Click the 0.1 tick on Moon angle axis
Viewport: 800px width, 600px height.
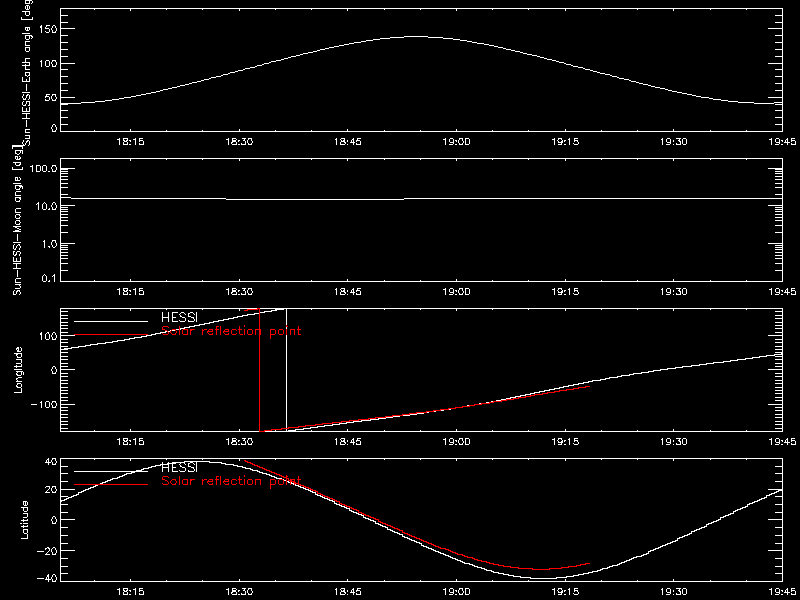49,278
